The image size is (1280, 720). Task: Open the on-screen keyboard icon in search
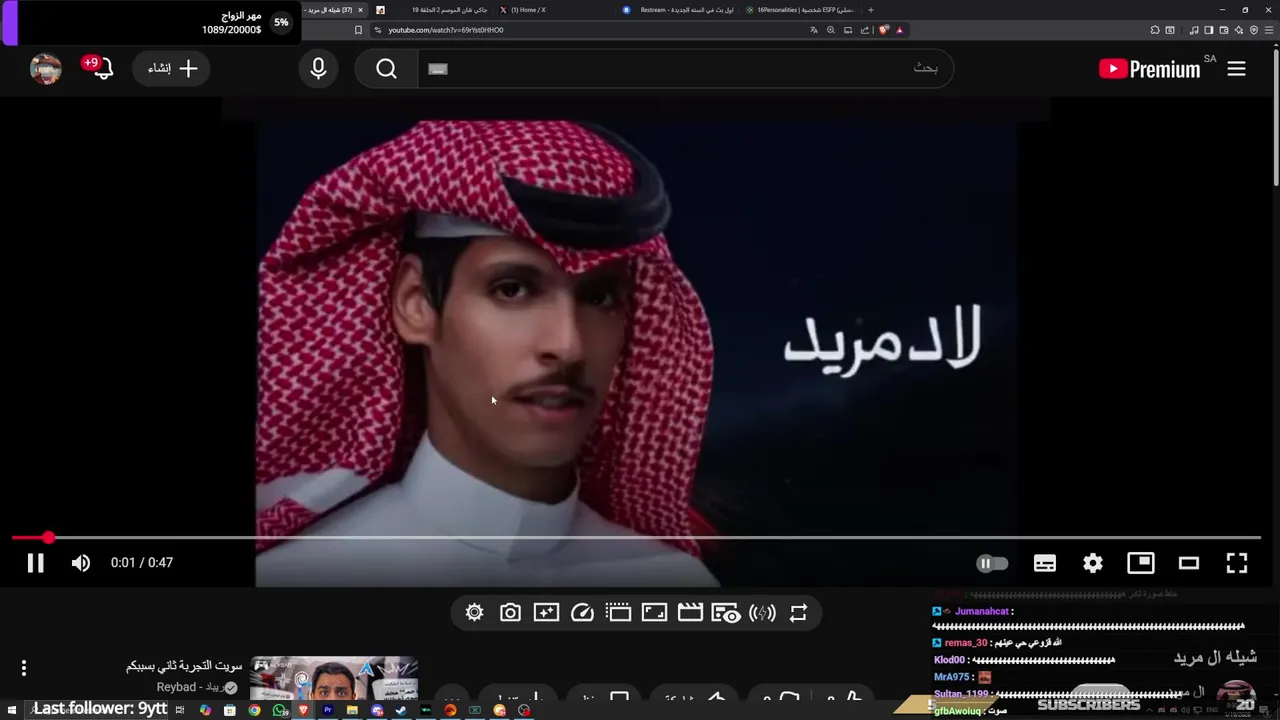click(x=437, y=69)
